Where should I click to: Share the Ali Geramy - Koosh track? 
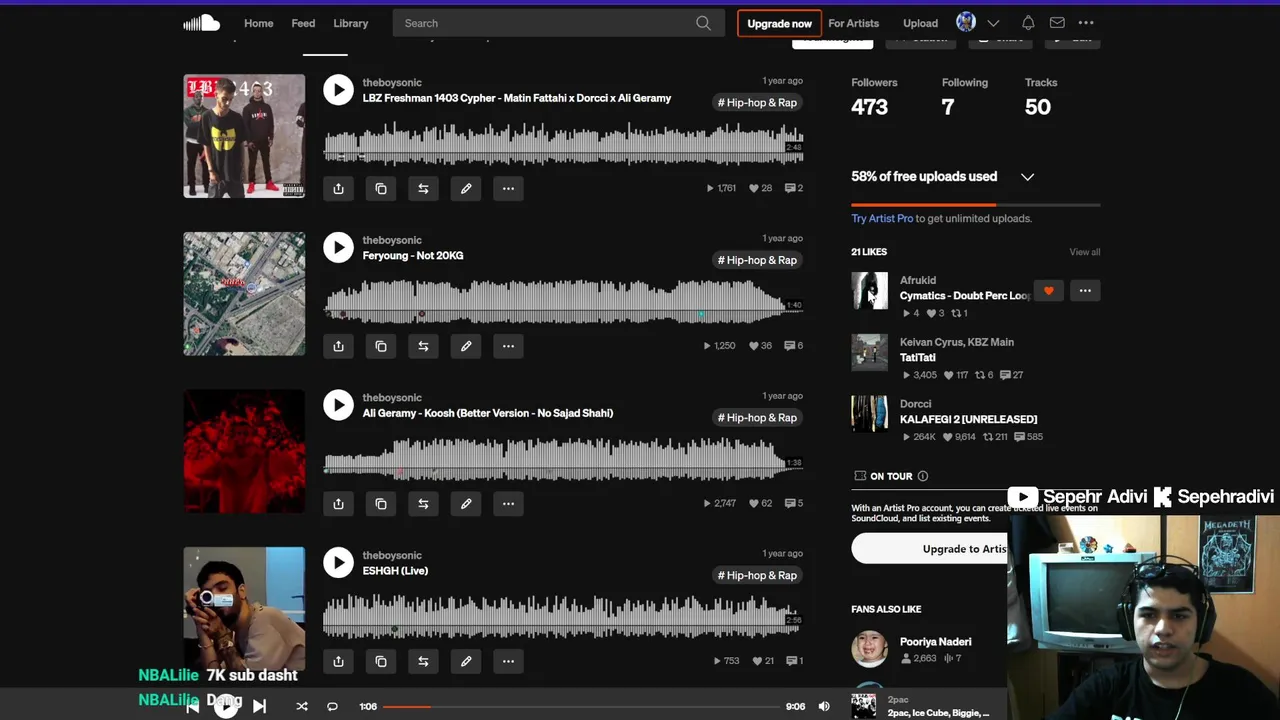[x=338, y=504]
